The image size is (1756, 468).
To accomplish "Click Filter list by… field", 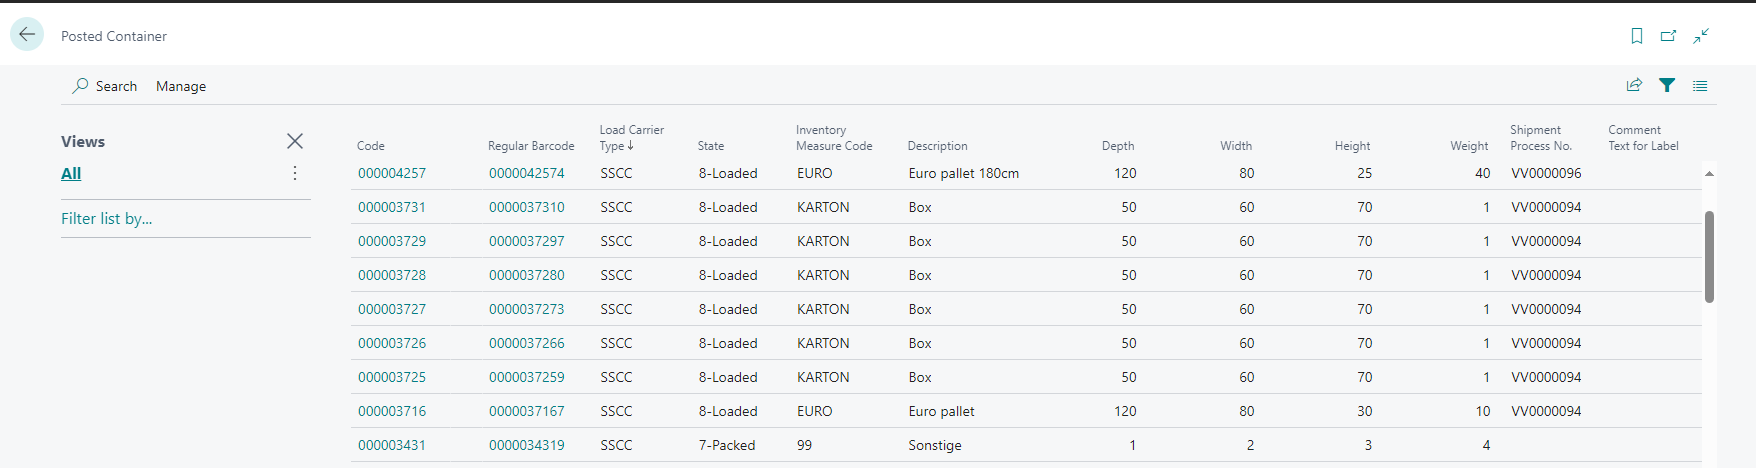I will (x=107, y=218).
